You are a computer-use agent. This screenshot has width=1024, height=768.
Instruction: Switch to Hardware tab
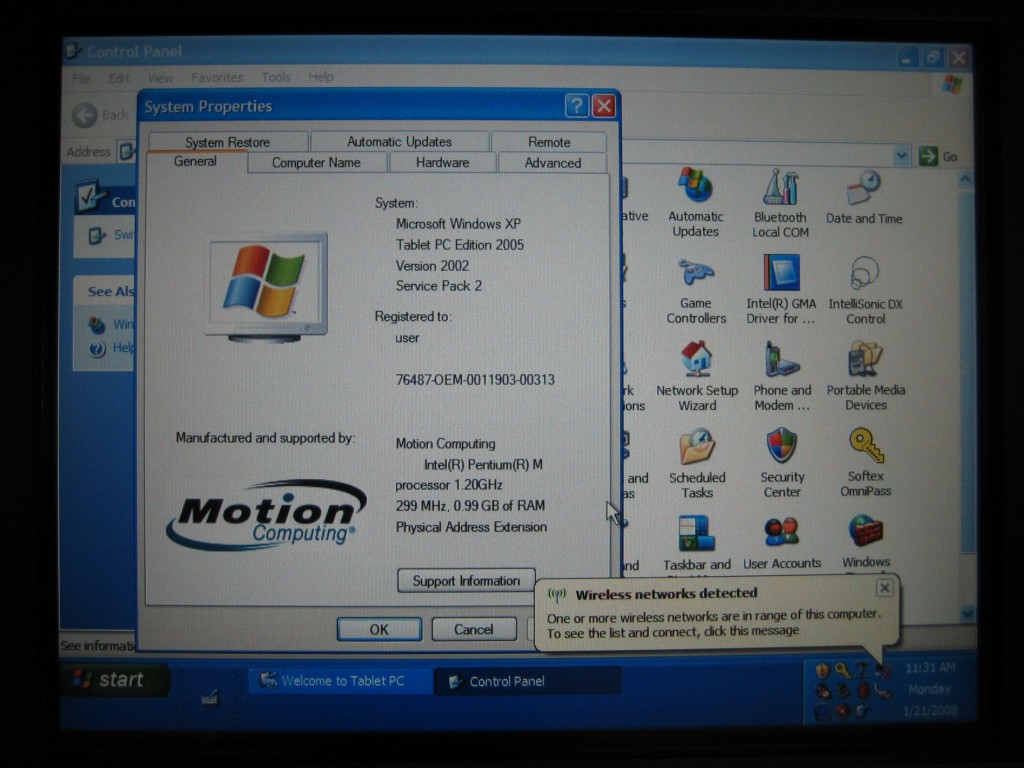(x=442, y=163)
